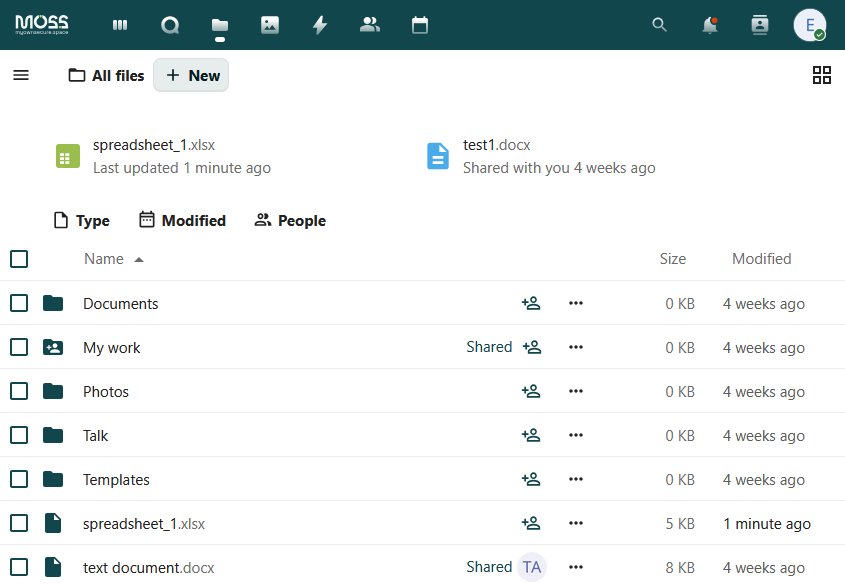This screenshot has height=586, width=845.
Task: Open recent file spreadsheet_1.xlsx recommendation
Action: pos(164,156)
